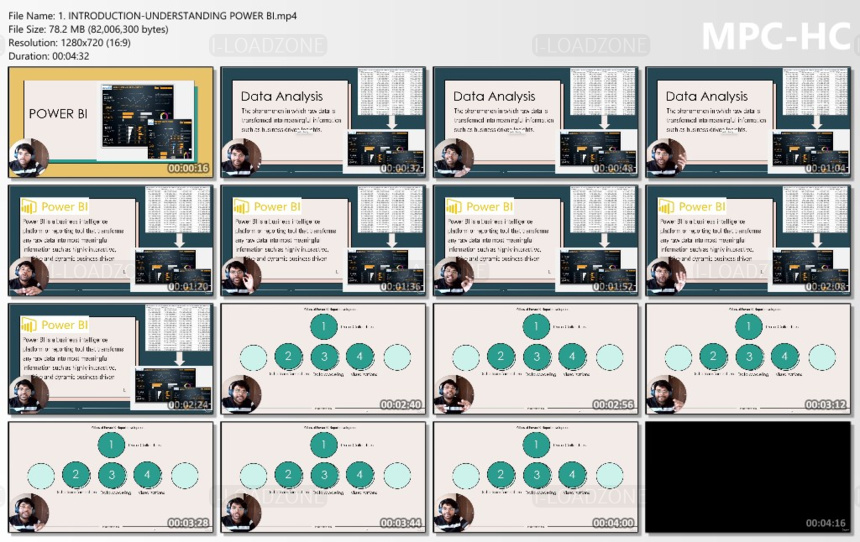Click circle number 2 in 00:02:40 thumbnail
The width and height of the screenshot is (860, 542).
tap(288, 357)
